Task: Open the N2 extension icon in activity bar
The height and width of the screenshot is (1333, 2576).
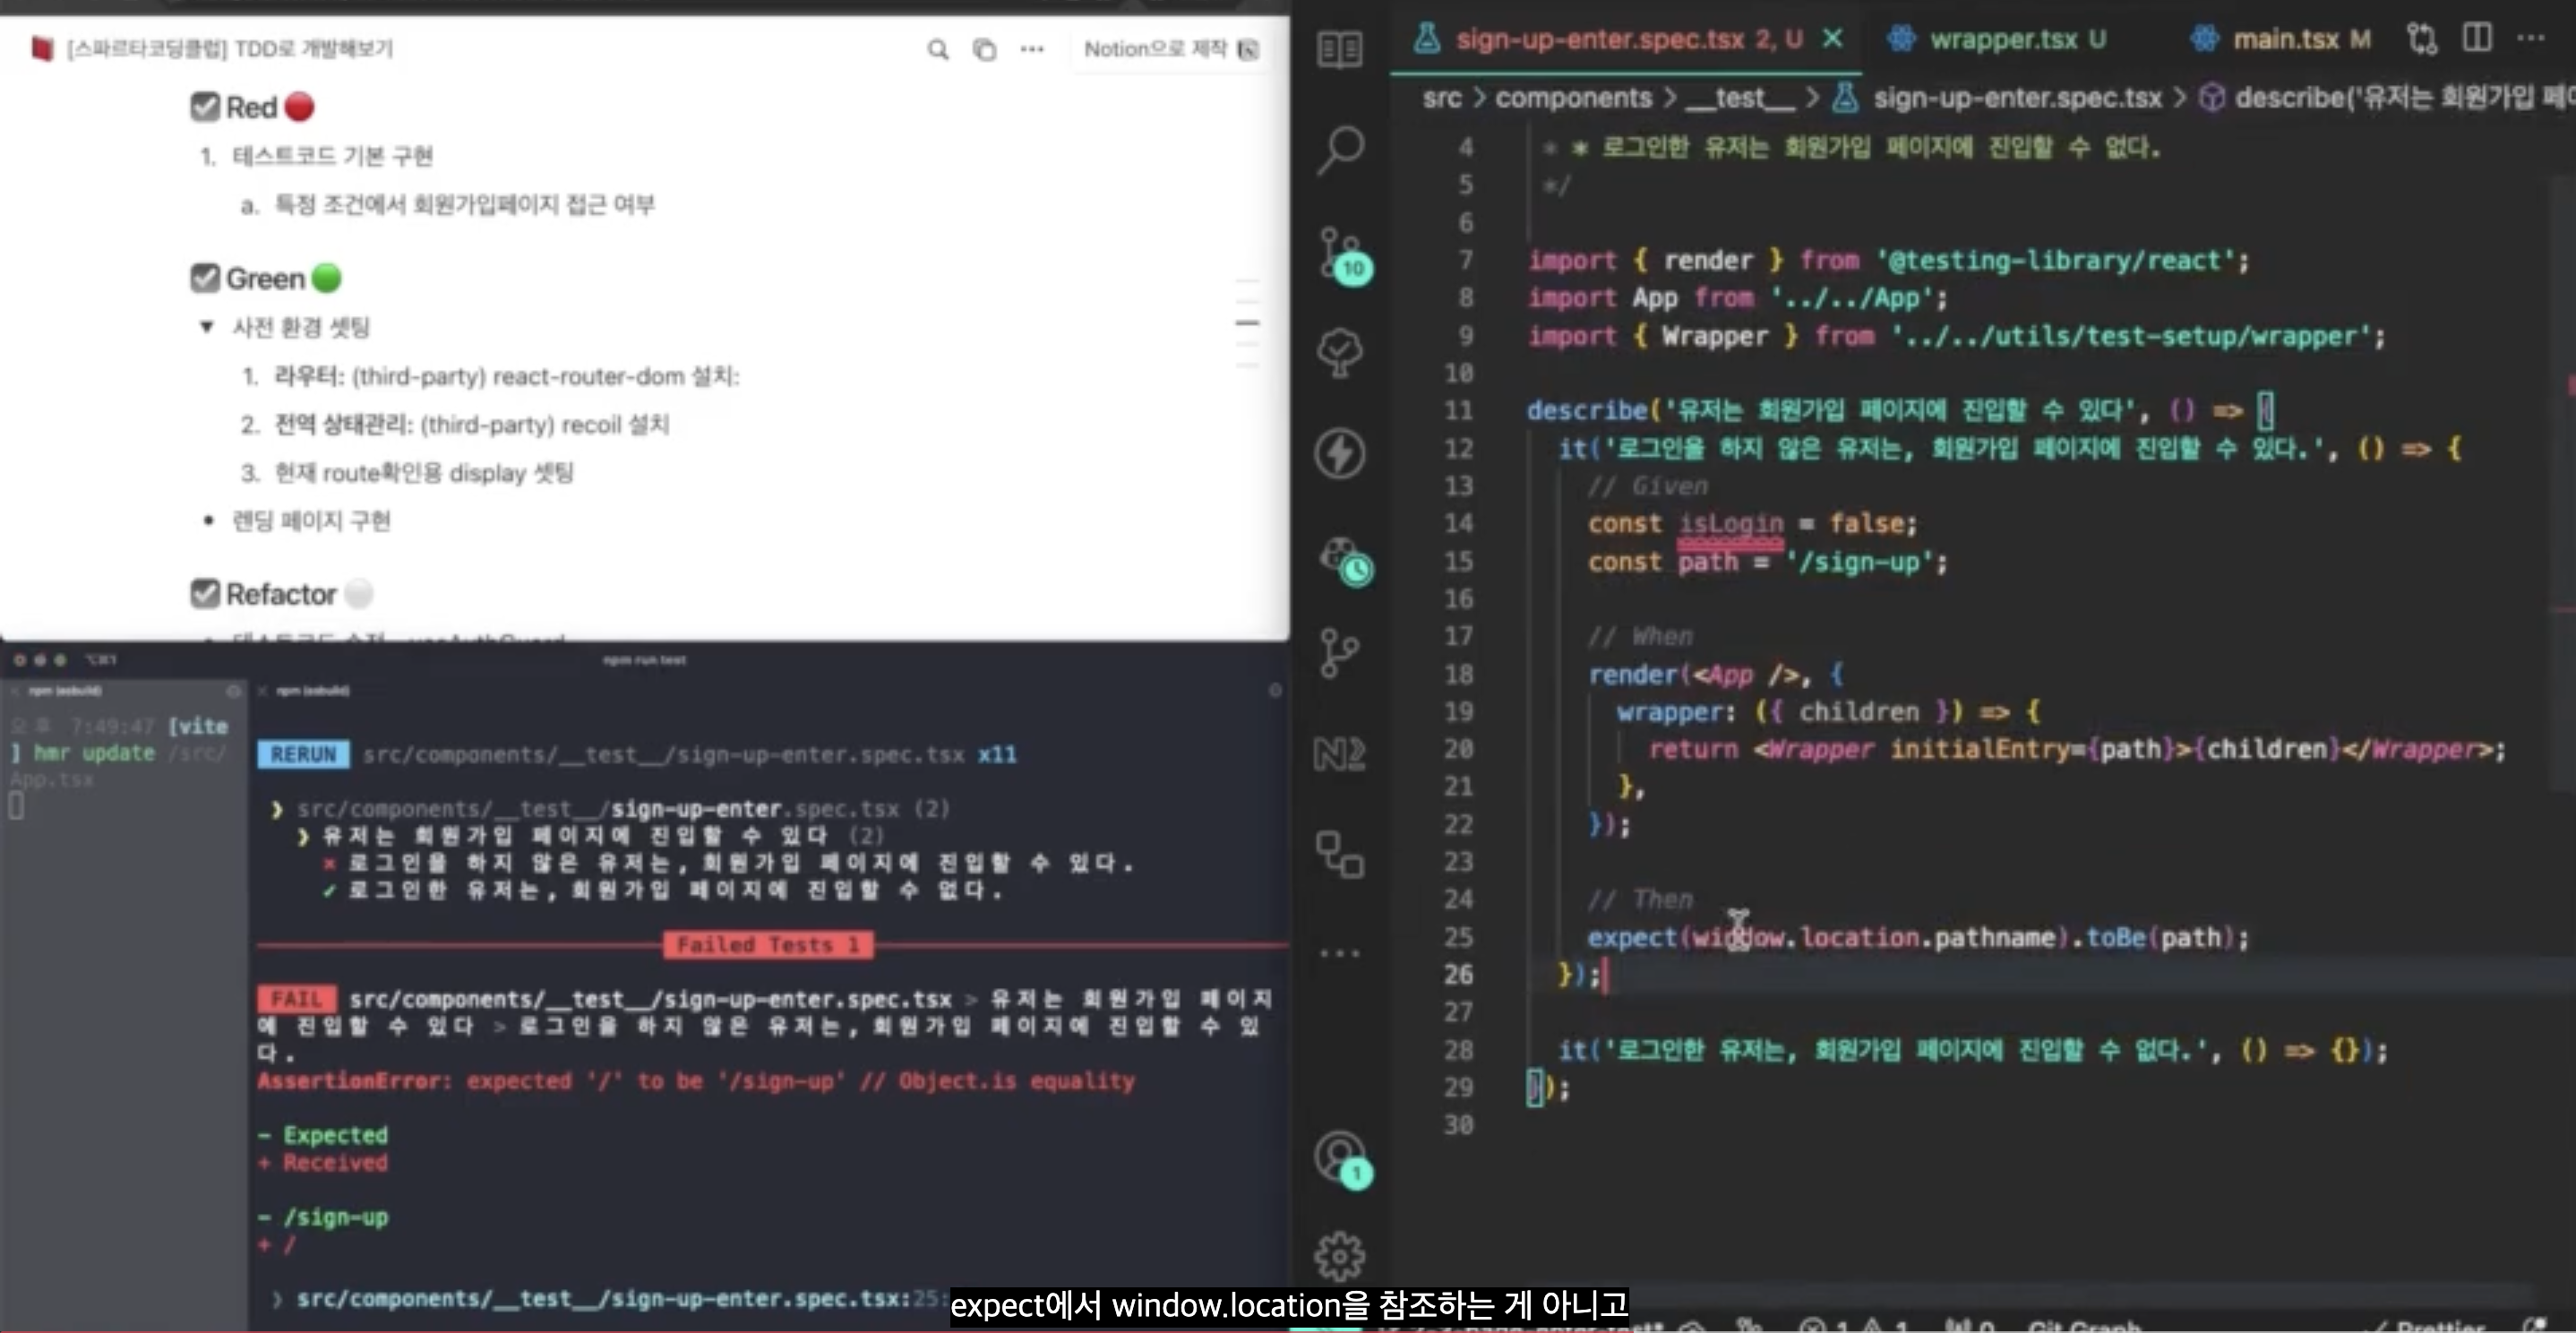Action: (x=1340, y=753)
